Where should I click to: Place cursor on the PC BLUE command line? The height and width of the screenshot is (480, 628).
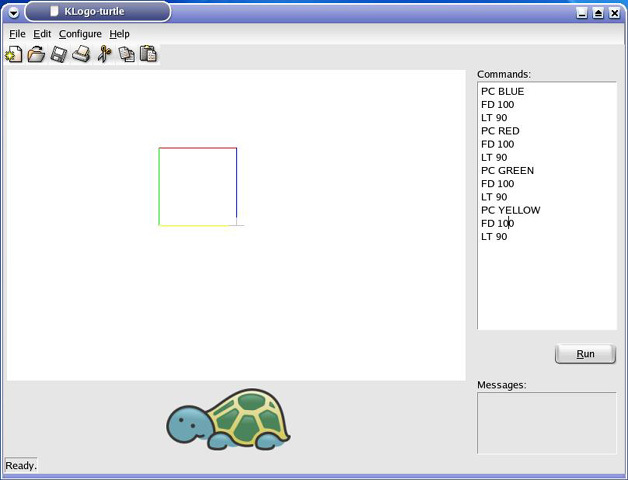point(503,92)
